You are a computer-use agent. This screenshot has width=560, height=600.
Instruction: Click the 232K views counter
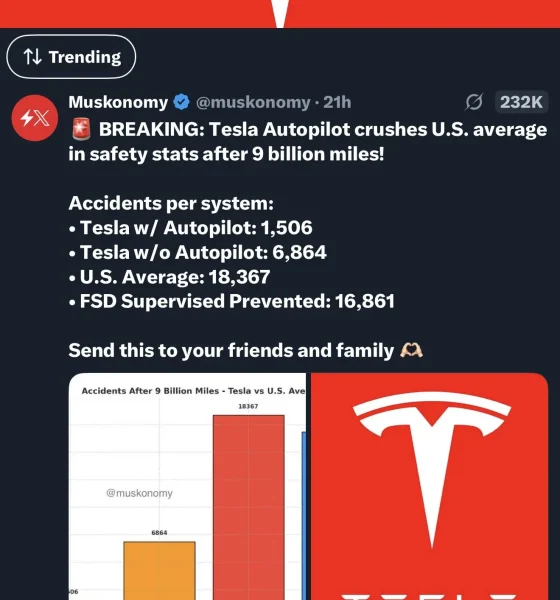(521, 102)
